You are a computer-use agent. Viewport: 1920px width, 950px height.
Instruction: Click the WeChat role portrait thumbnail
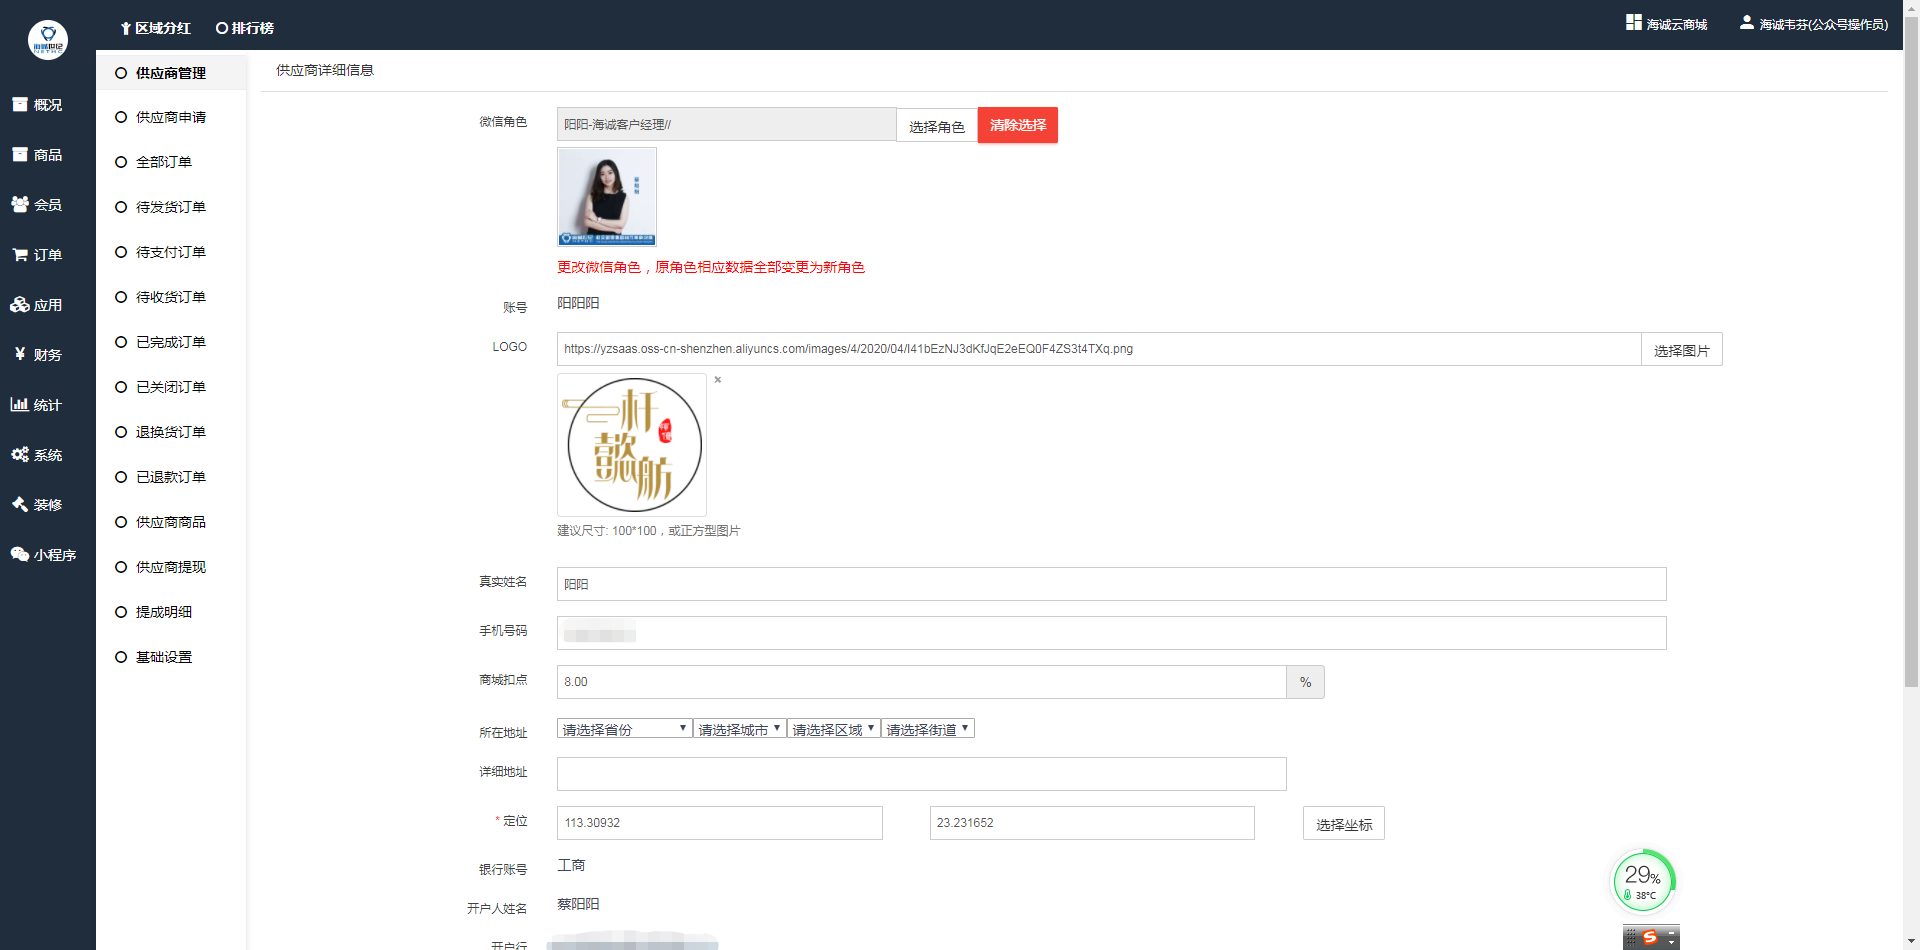coord(607,197)
